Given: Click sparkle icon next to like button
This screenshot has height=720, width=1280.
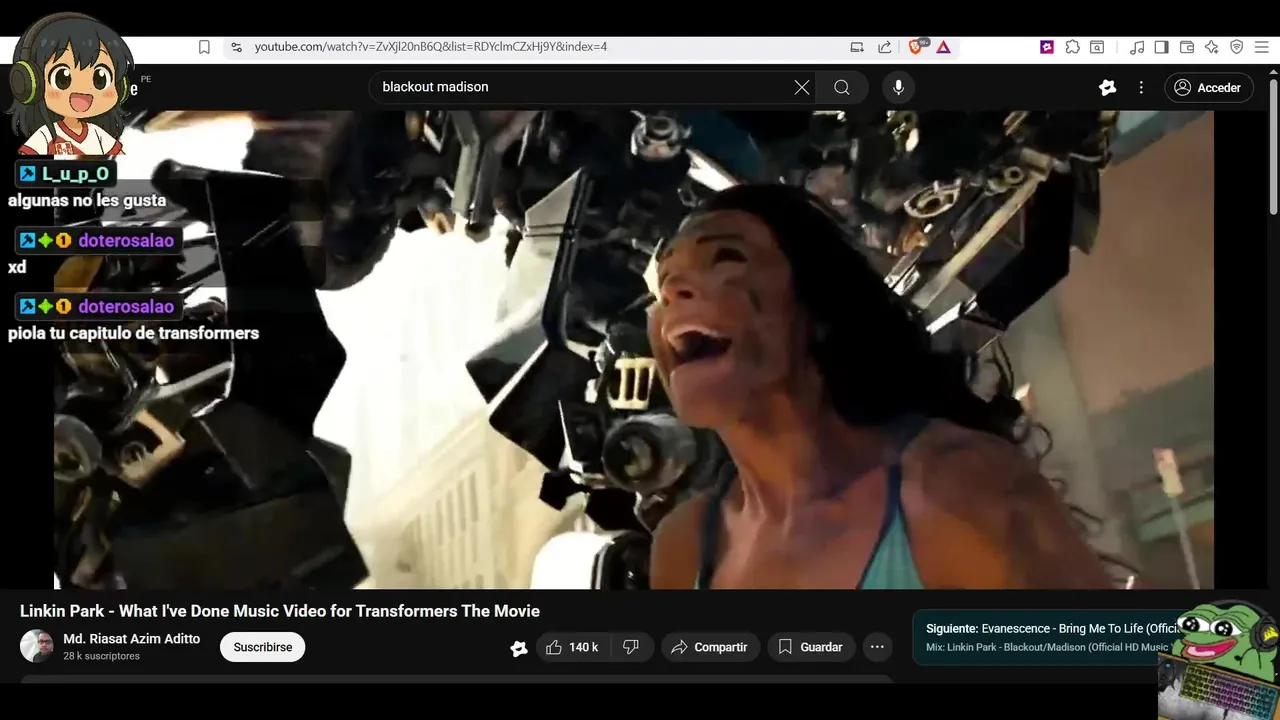Looking at the screenshot, I should [519, 648].
